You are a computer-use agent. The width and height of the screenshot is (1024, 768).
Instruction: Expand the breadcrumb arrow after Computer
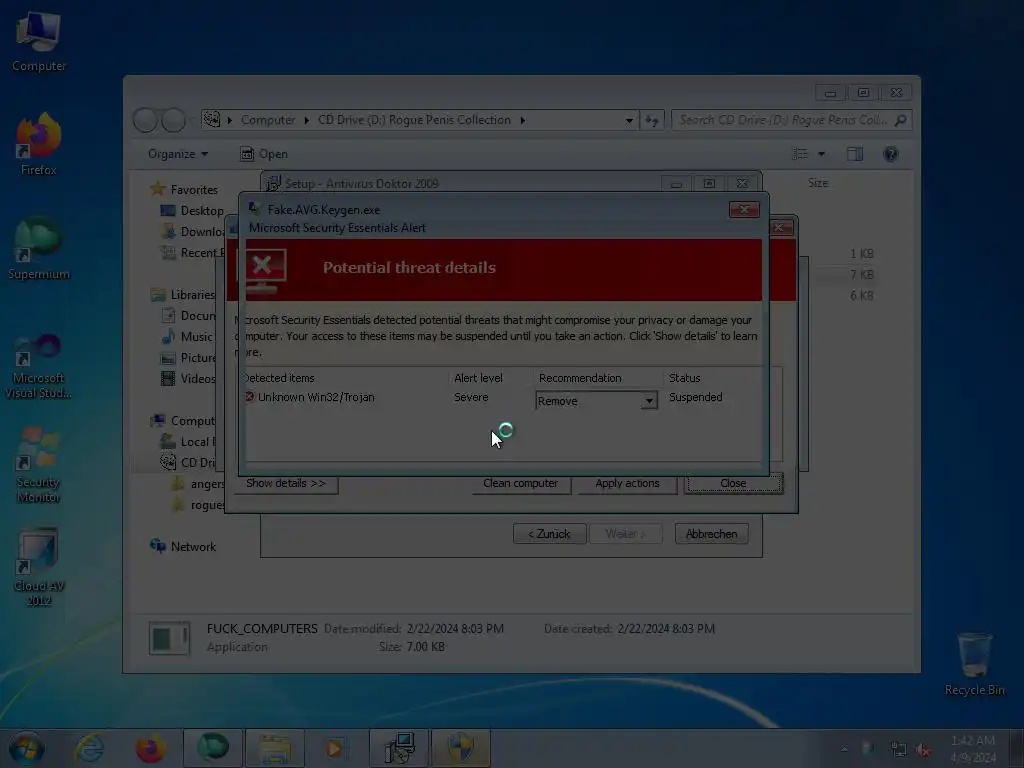pyautogui.click(x=306, y=120)
